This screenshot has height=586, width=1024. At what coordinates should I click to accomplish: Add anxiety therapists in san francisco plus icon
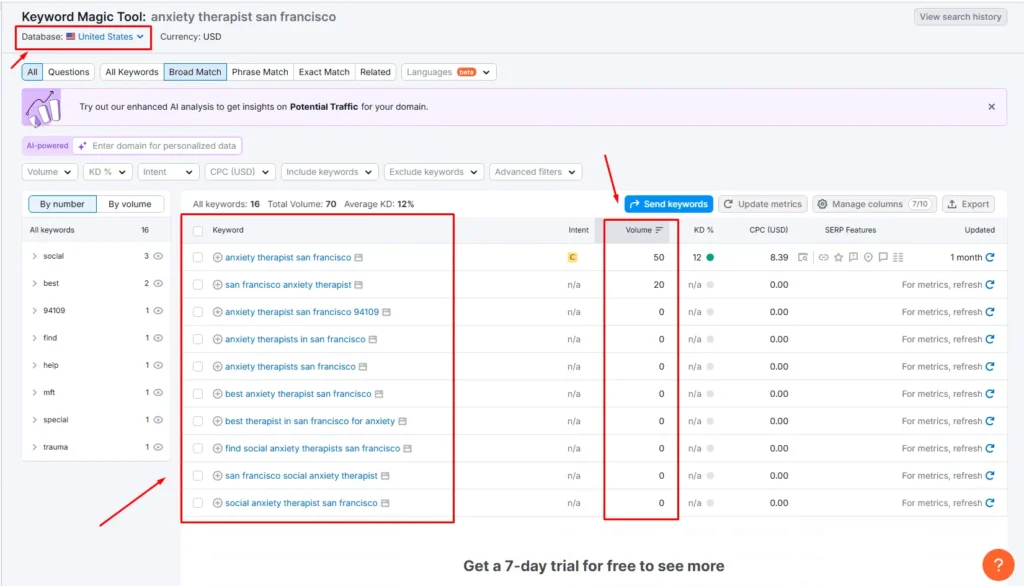(x=217, y=339)
